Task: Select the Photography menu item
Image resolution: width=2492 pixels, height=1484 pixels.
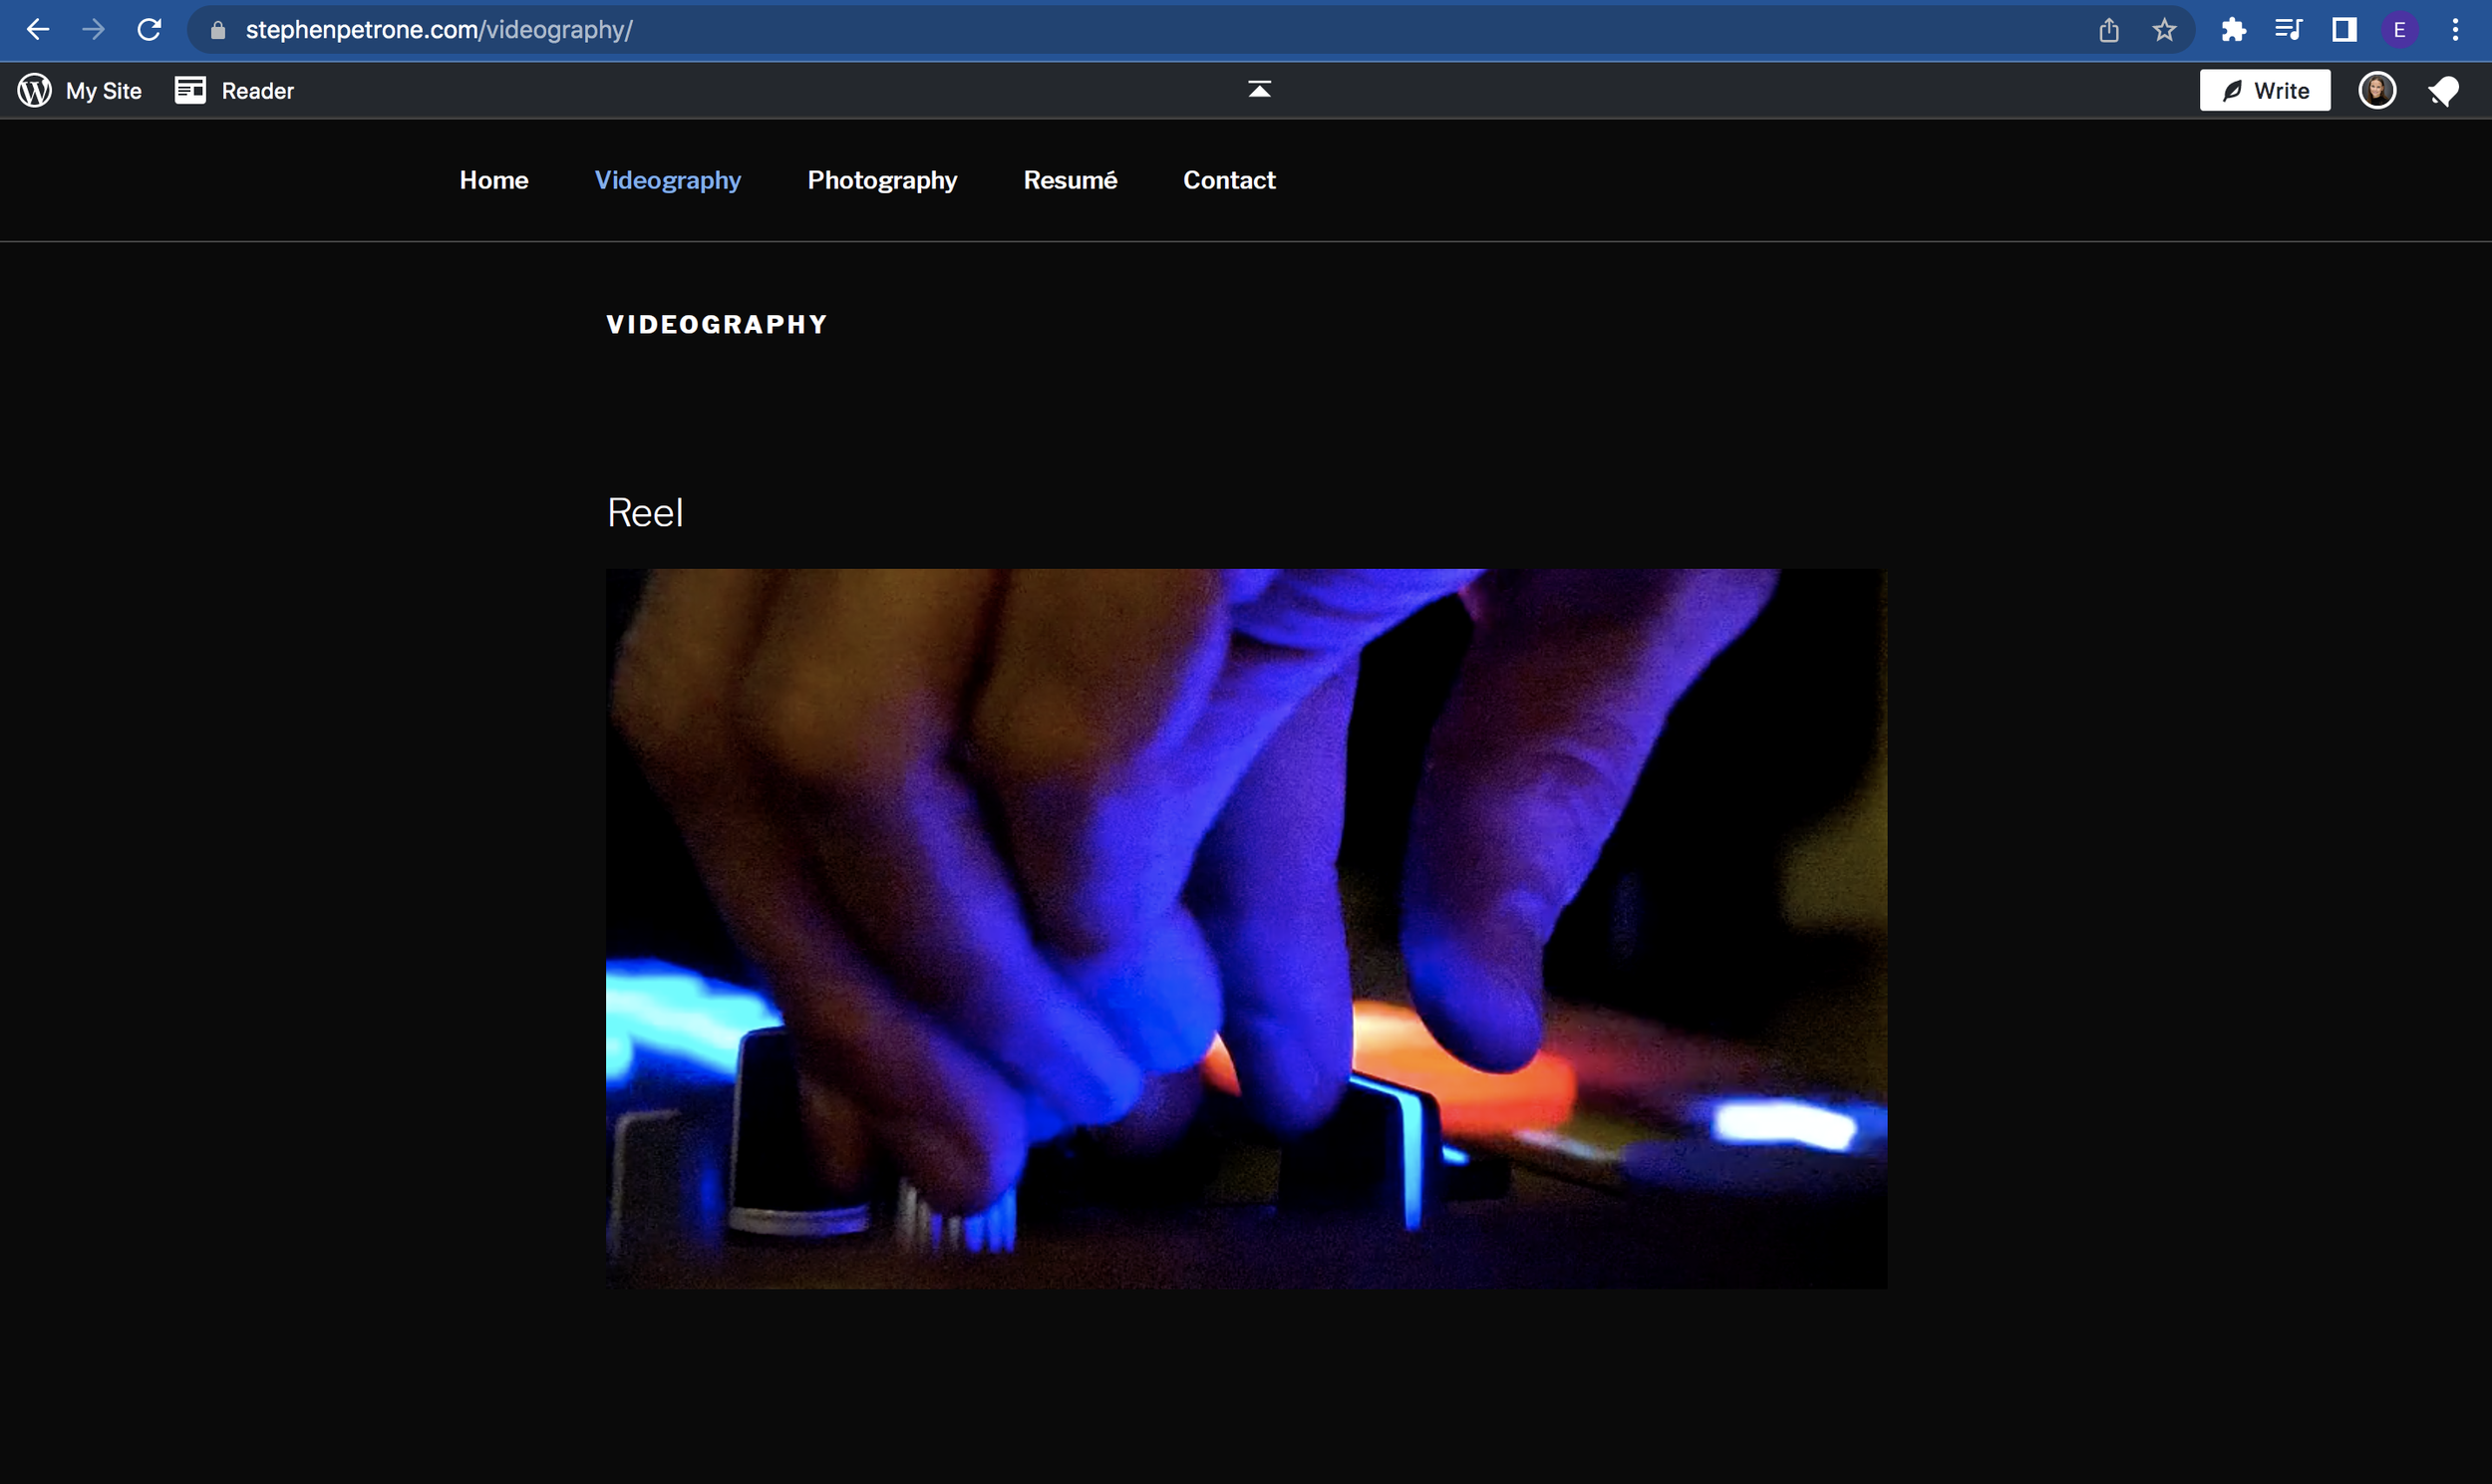Action: pos(882,180)
